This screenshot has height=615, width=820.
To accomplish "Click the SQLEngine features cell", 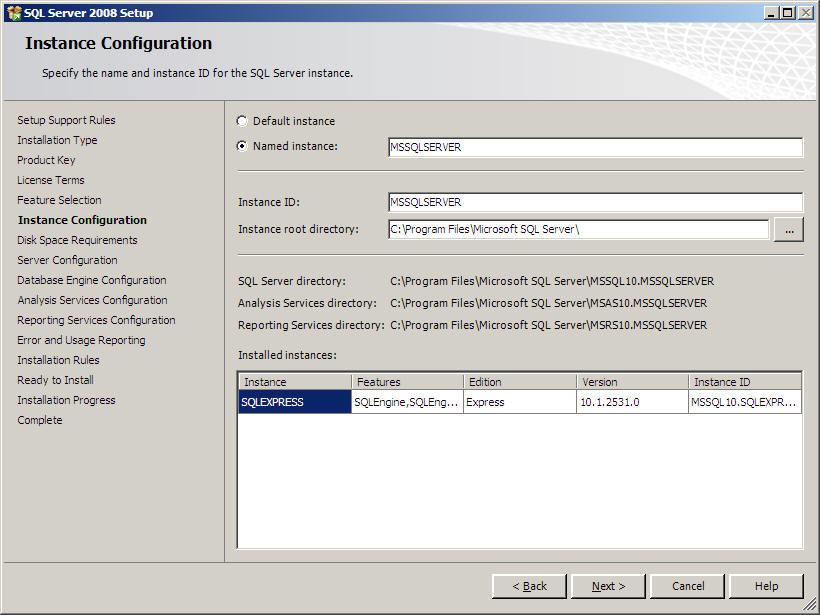I will [407, 402].
